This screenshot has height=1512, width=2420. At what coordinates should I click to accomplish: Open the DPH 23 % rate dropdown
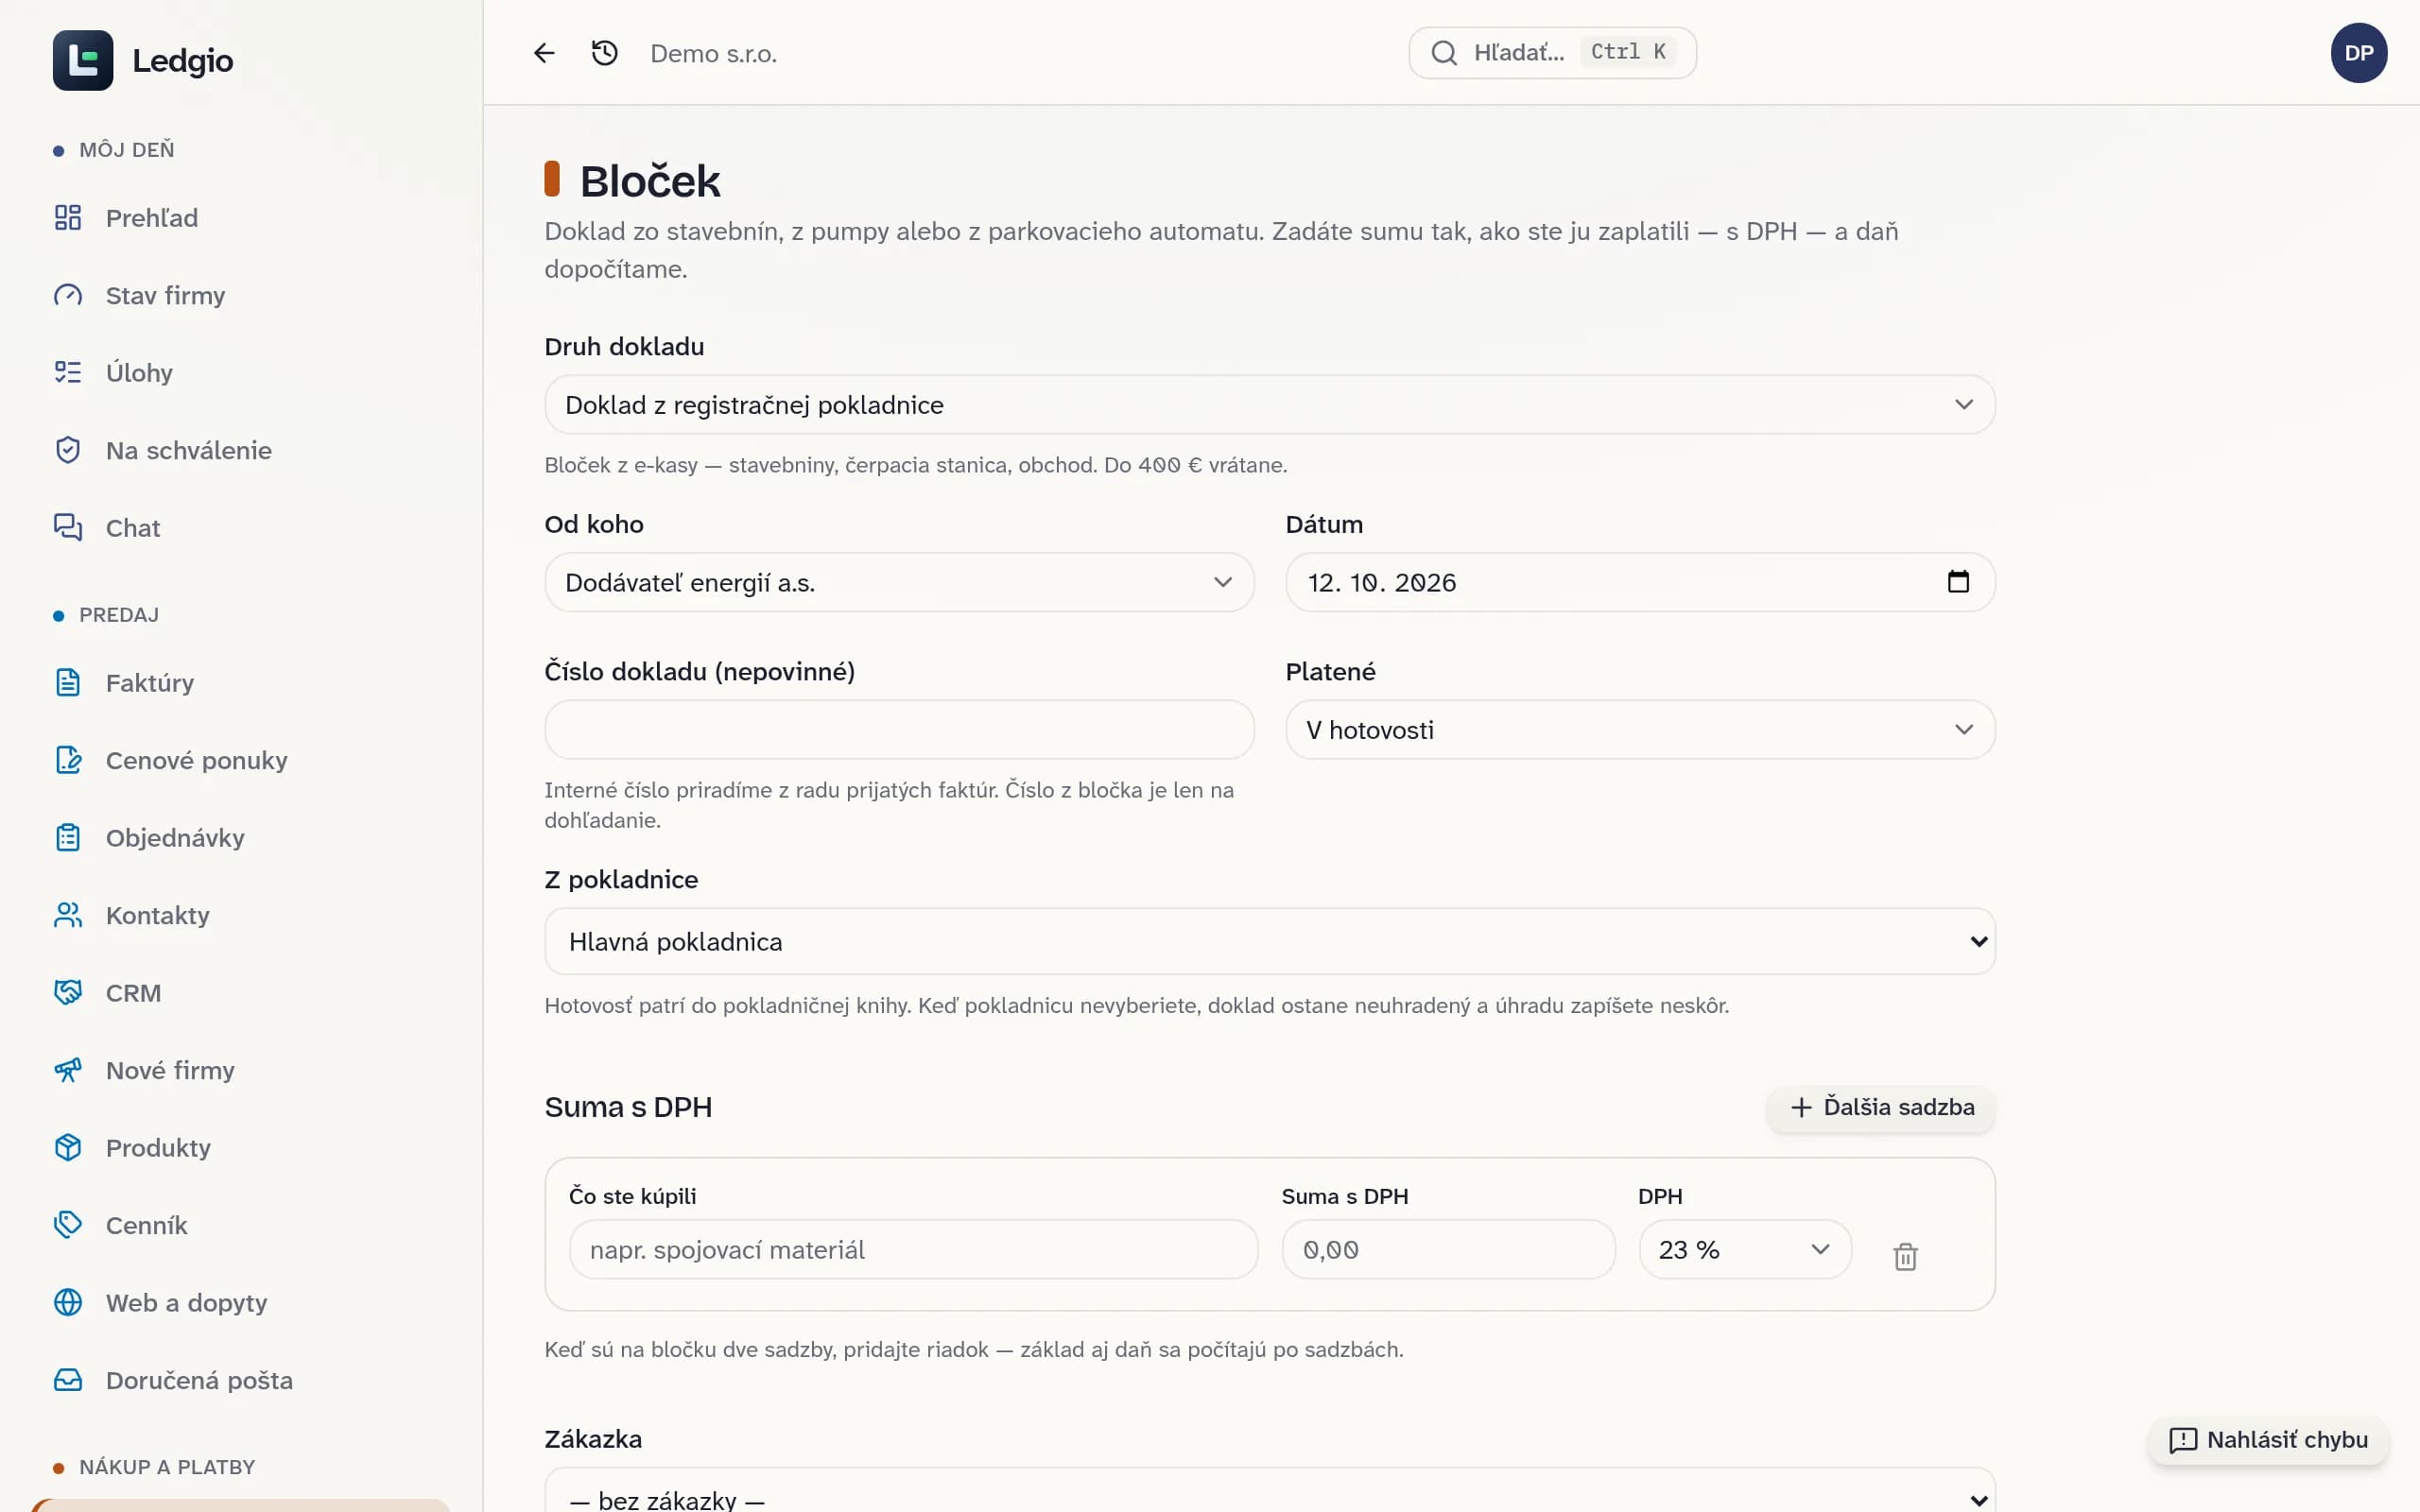coord(1745,1250)
